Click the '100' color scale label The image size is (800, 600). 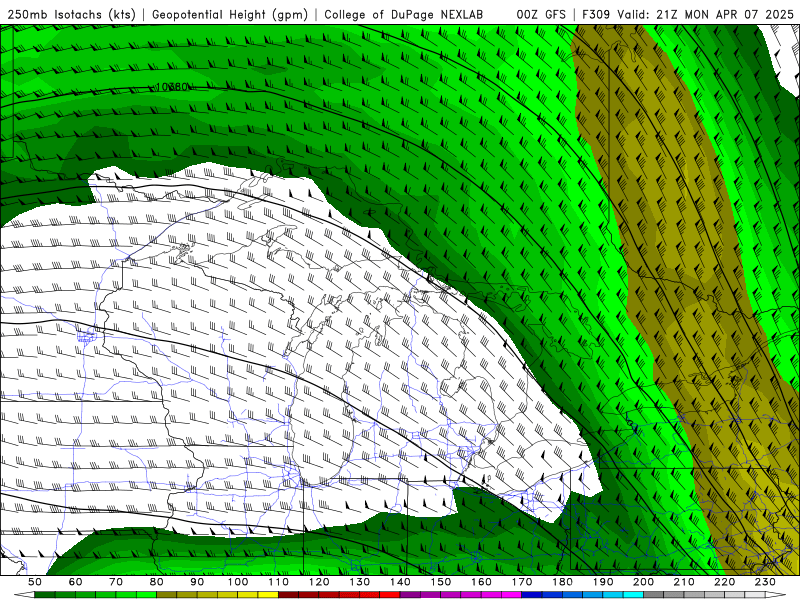point(238,582)
